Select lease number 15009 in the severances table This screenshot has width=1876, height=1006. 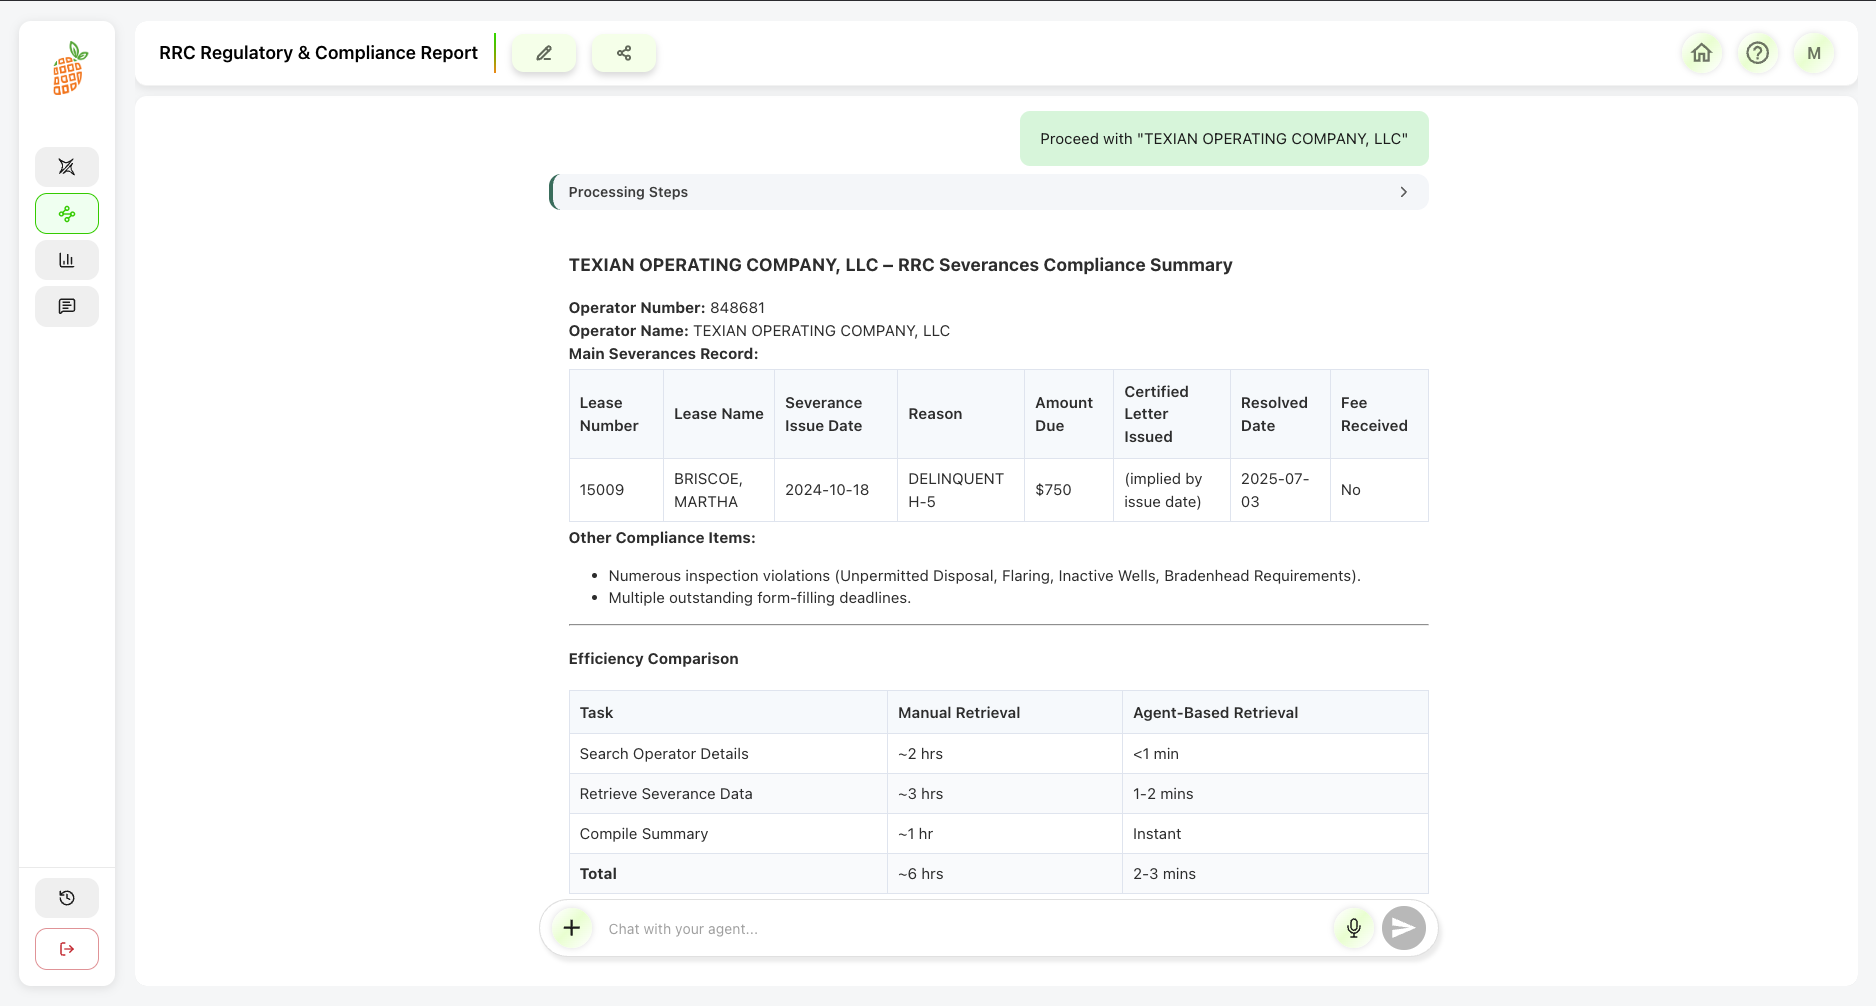601,489
